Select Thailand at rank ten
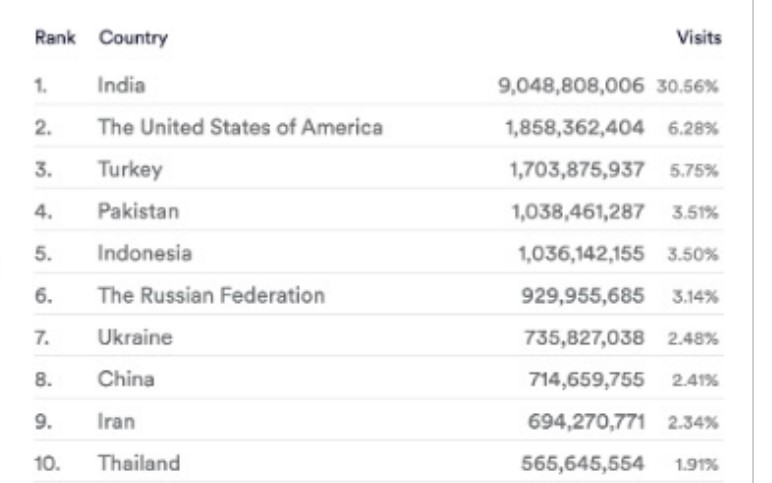 tap(139, 463)
